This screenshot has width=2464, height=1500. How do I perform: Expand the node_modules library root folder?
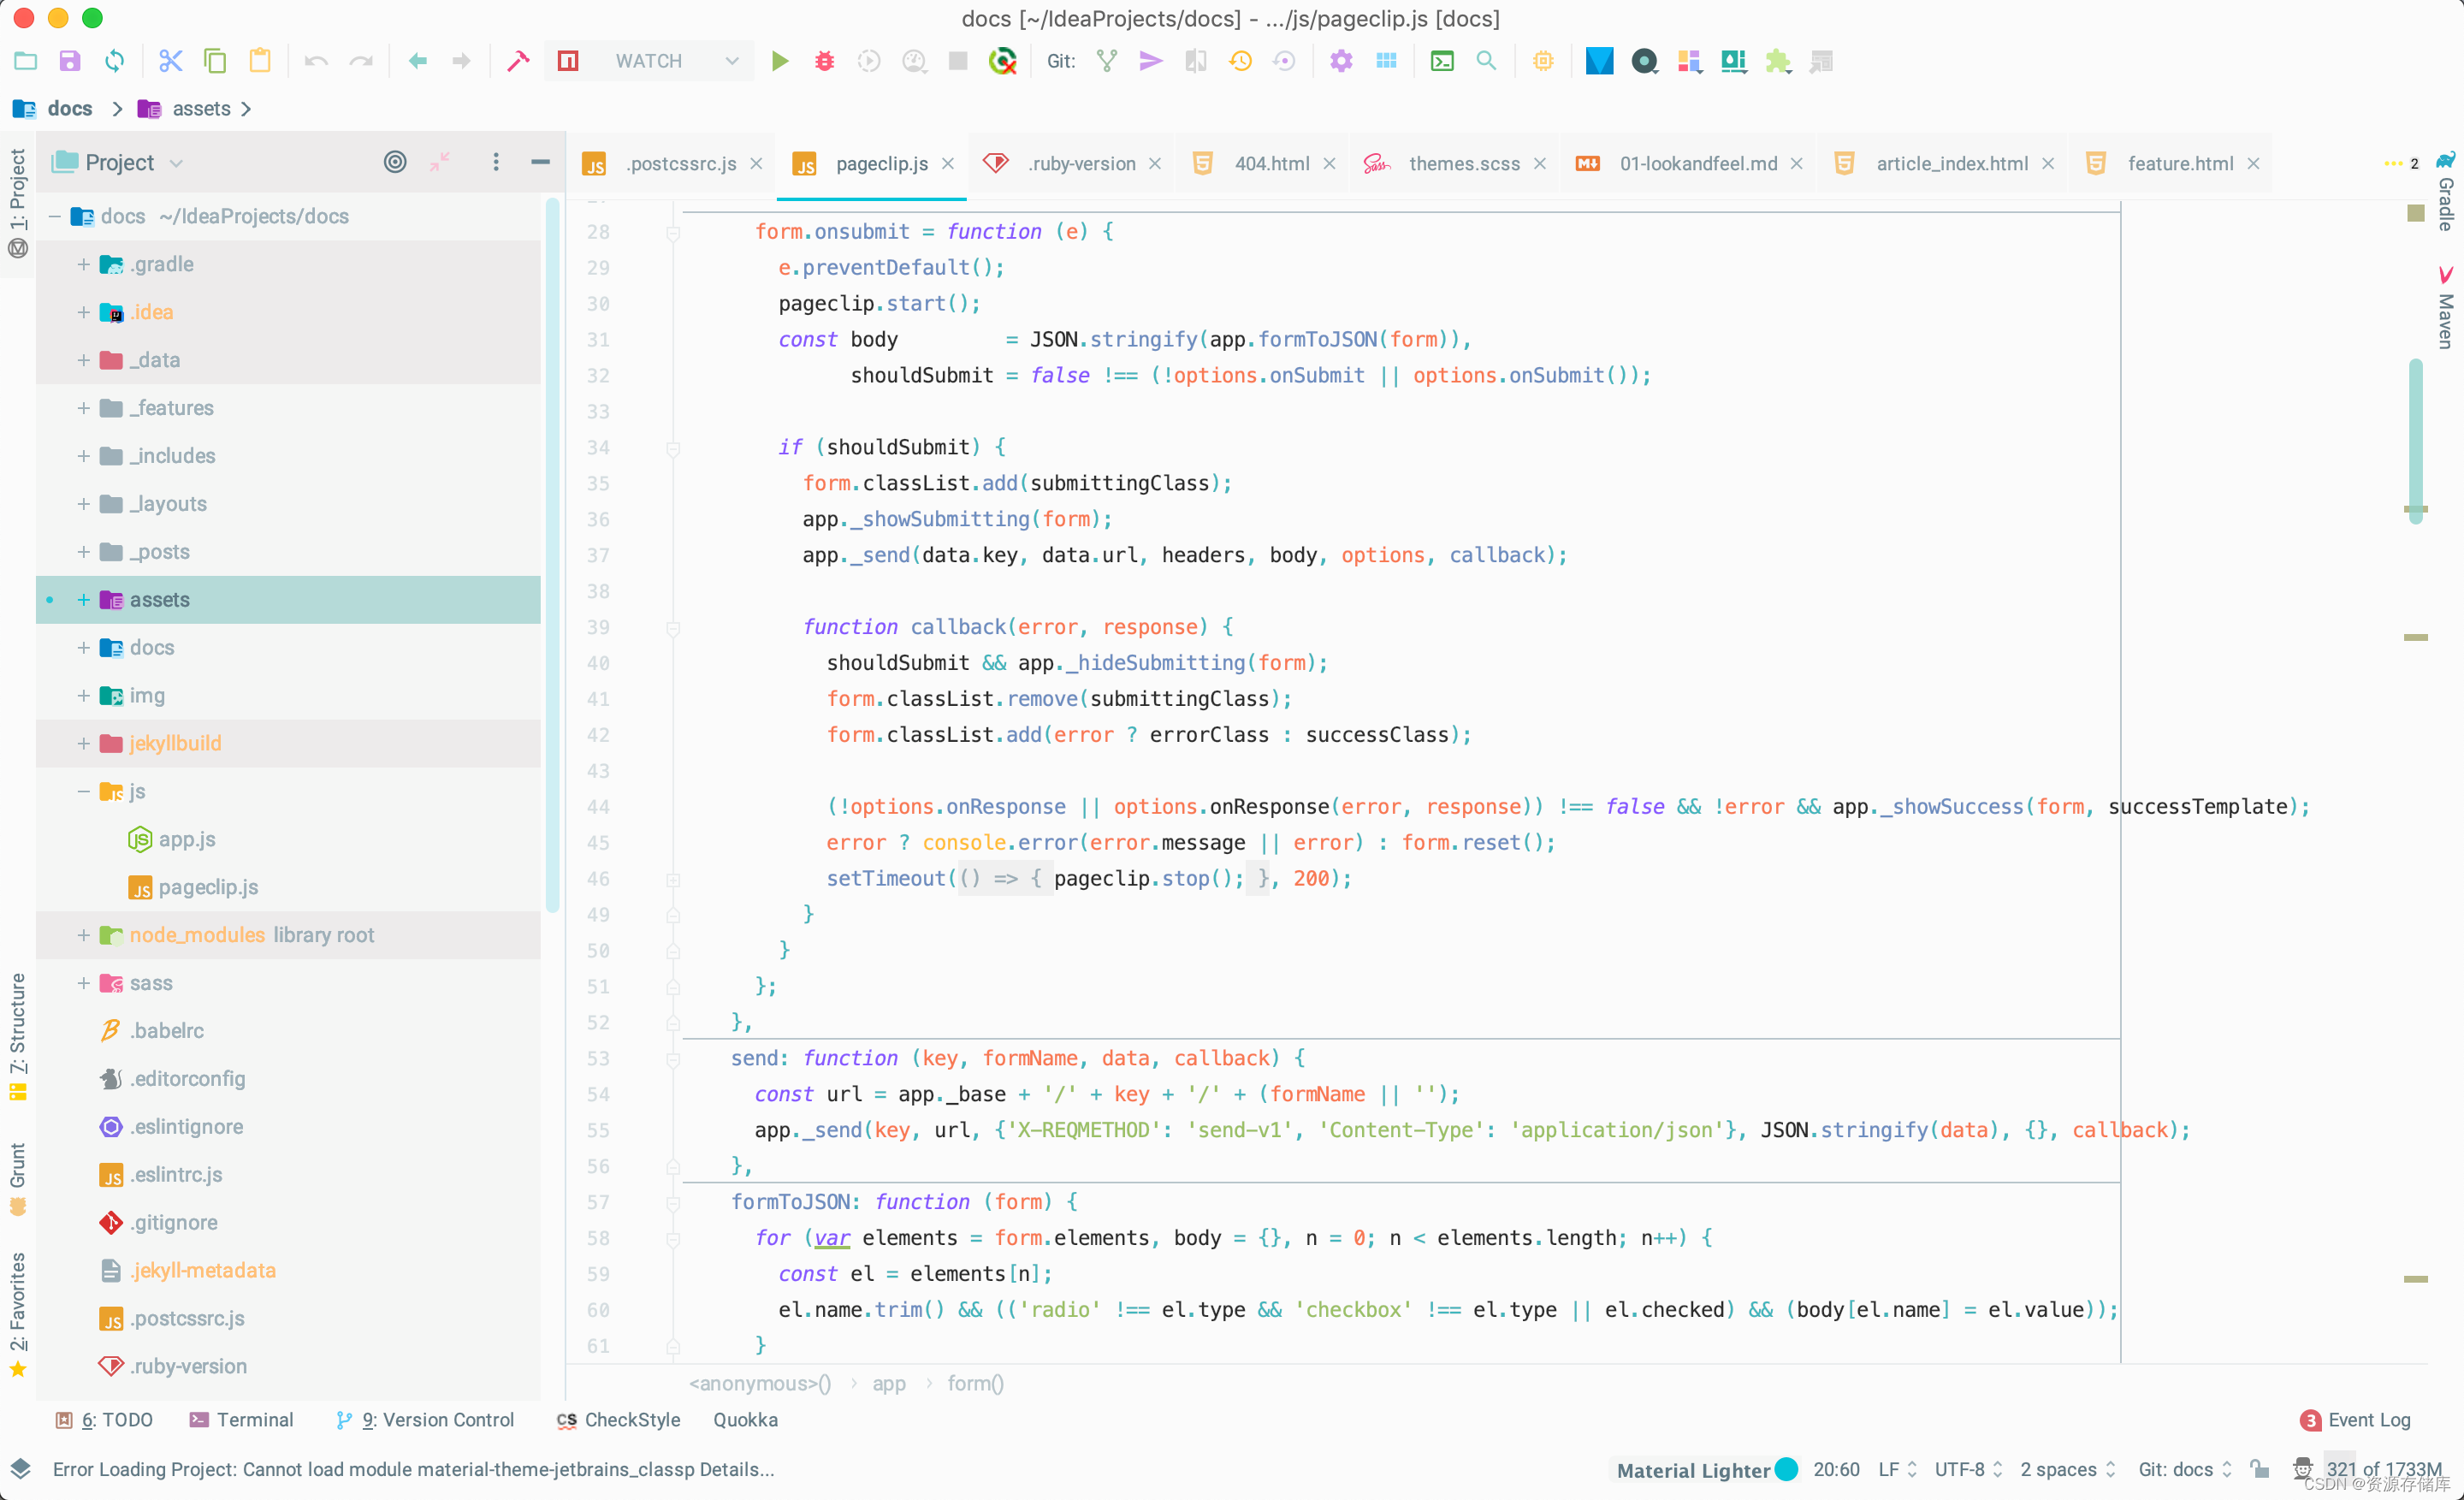[84, 935]
